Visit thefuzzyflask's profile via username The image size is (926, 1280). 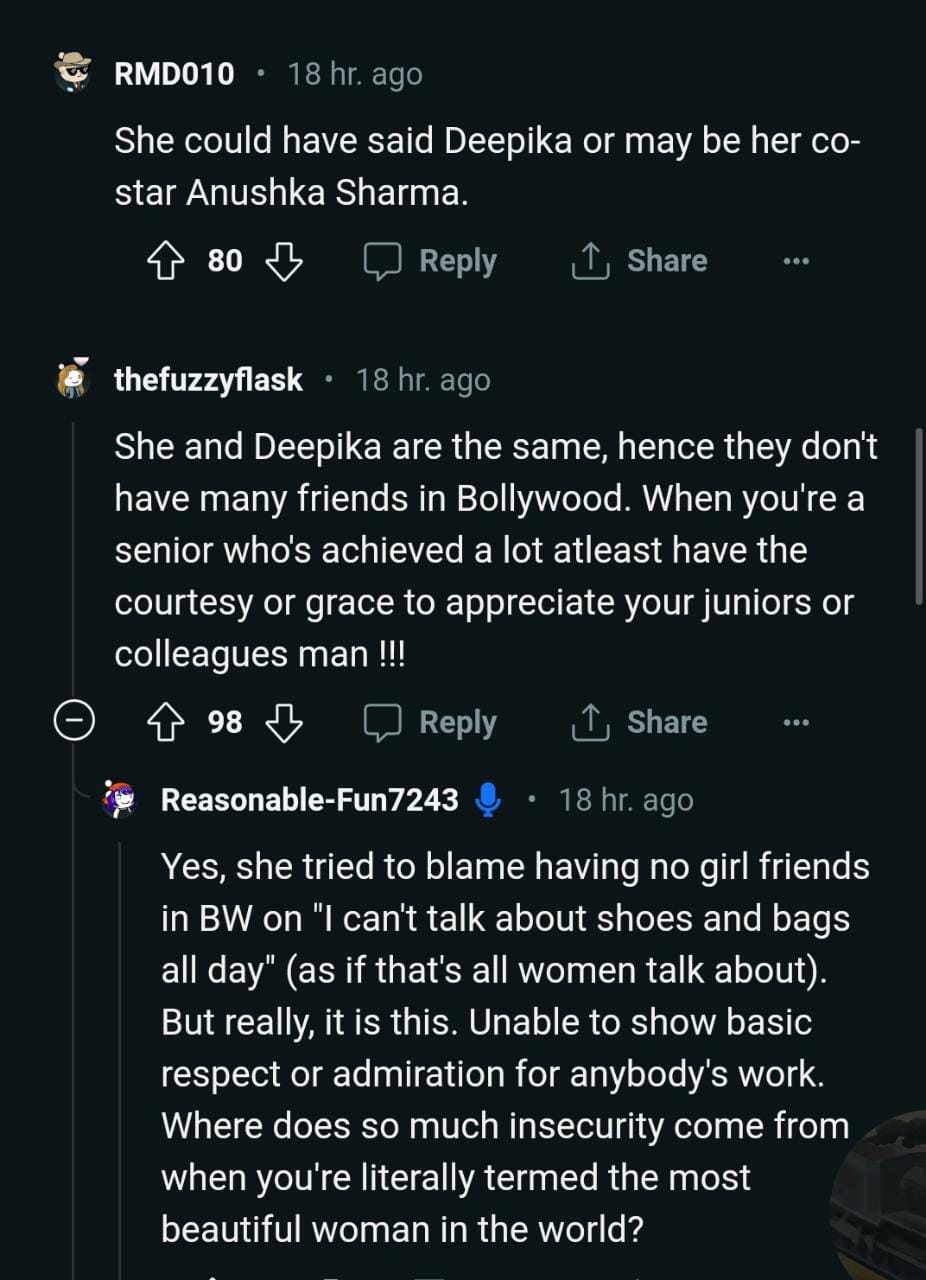[209, 380]
